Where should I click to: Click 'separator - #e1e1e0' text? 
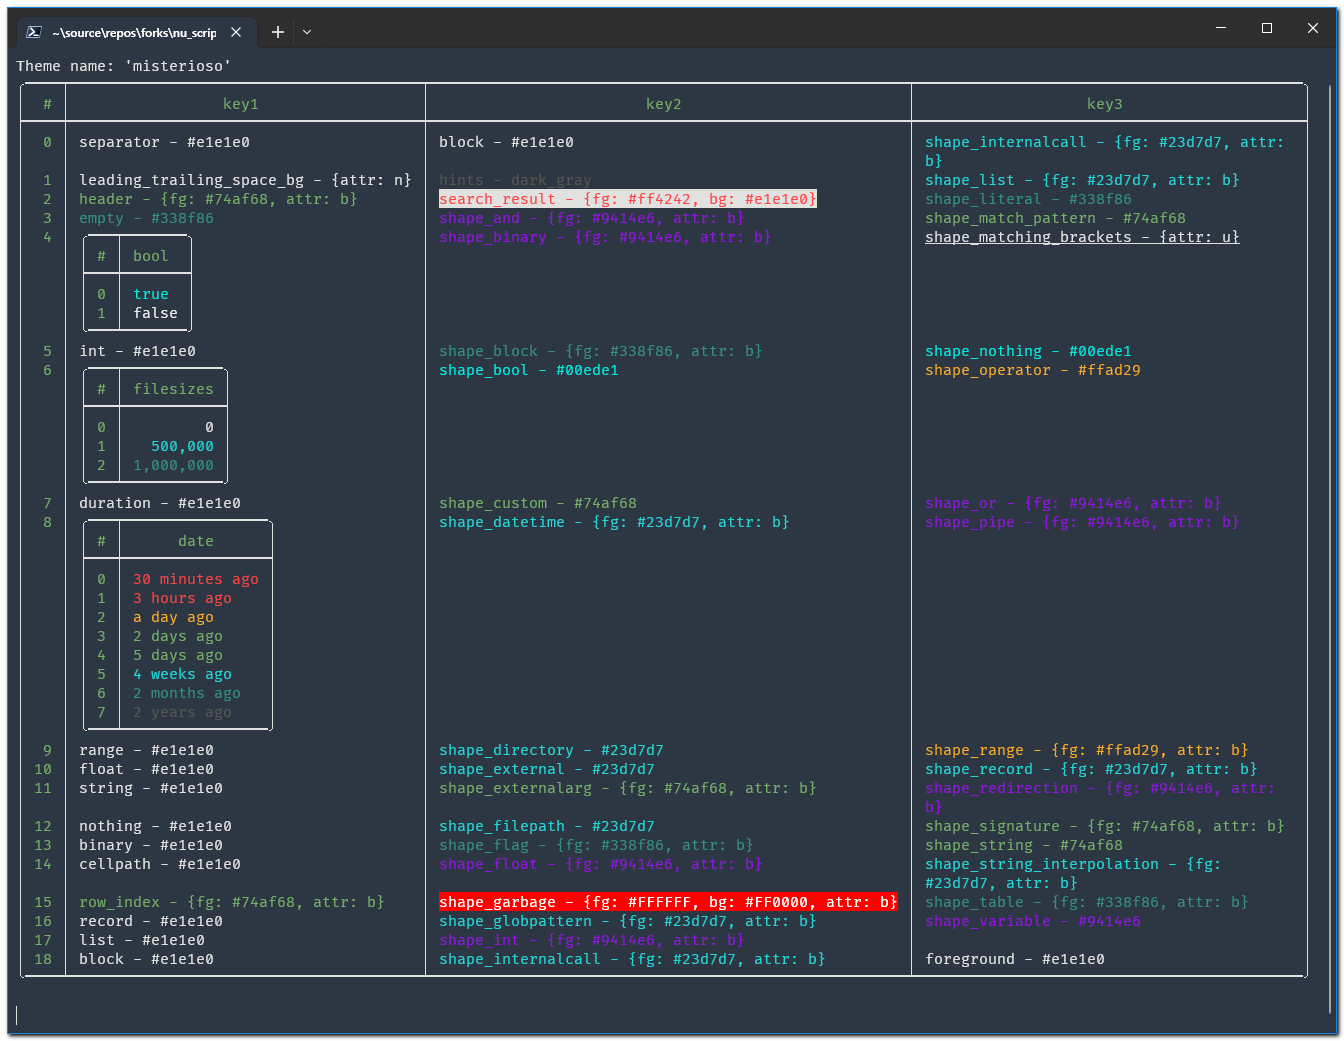click(x=165, y=142)
